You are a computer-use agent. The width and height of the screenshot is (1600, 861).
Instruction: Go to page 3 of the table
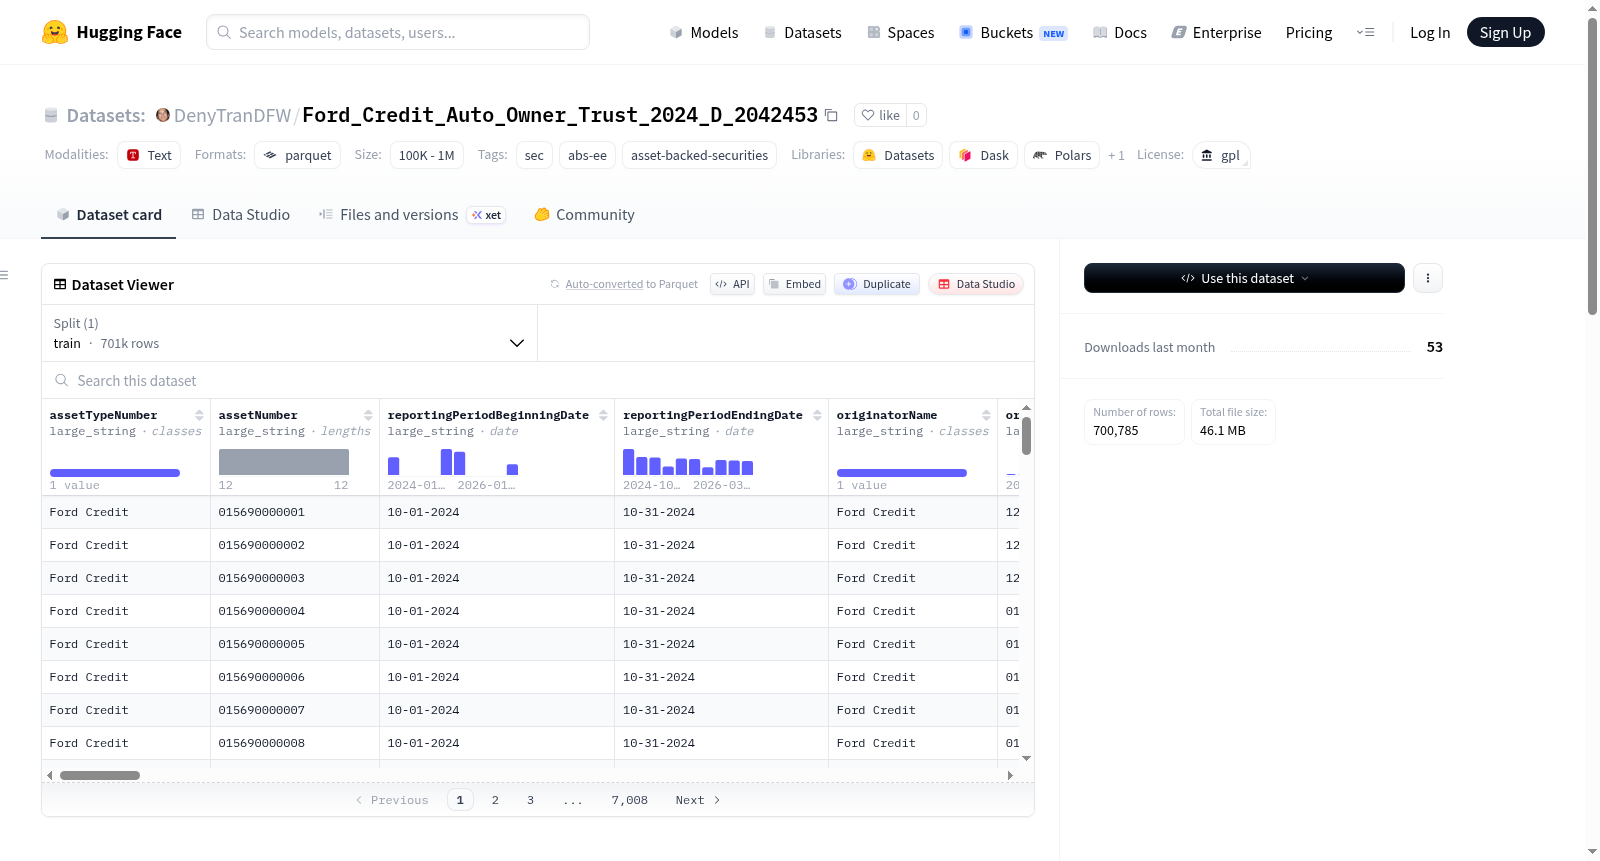click(530, 800)
